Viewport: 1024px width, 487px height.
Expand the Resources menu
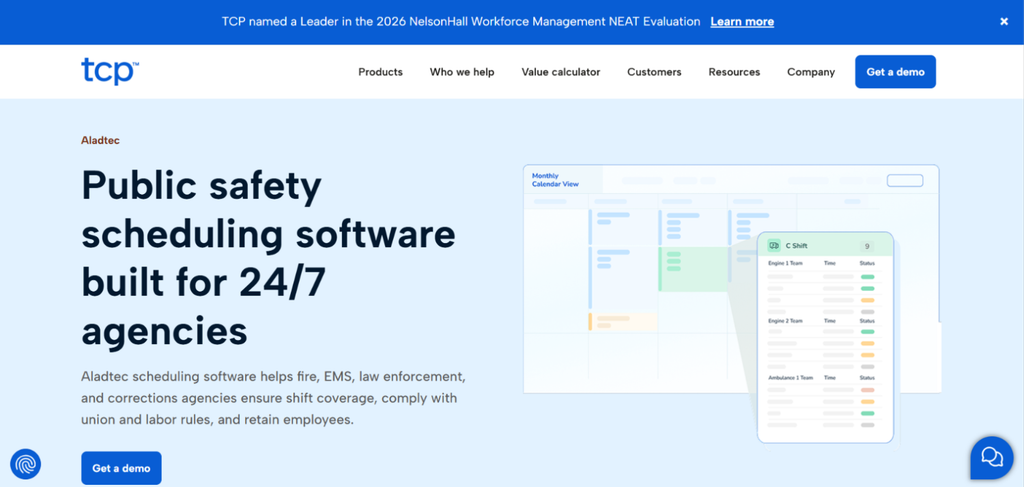coord(734,72)
